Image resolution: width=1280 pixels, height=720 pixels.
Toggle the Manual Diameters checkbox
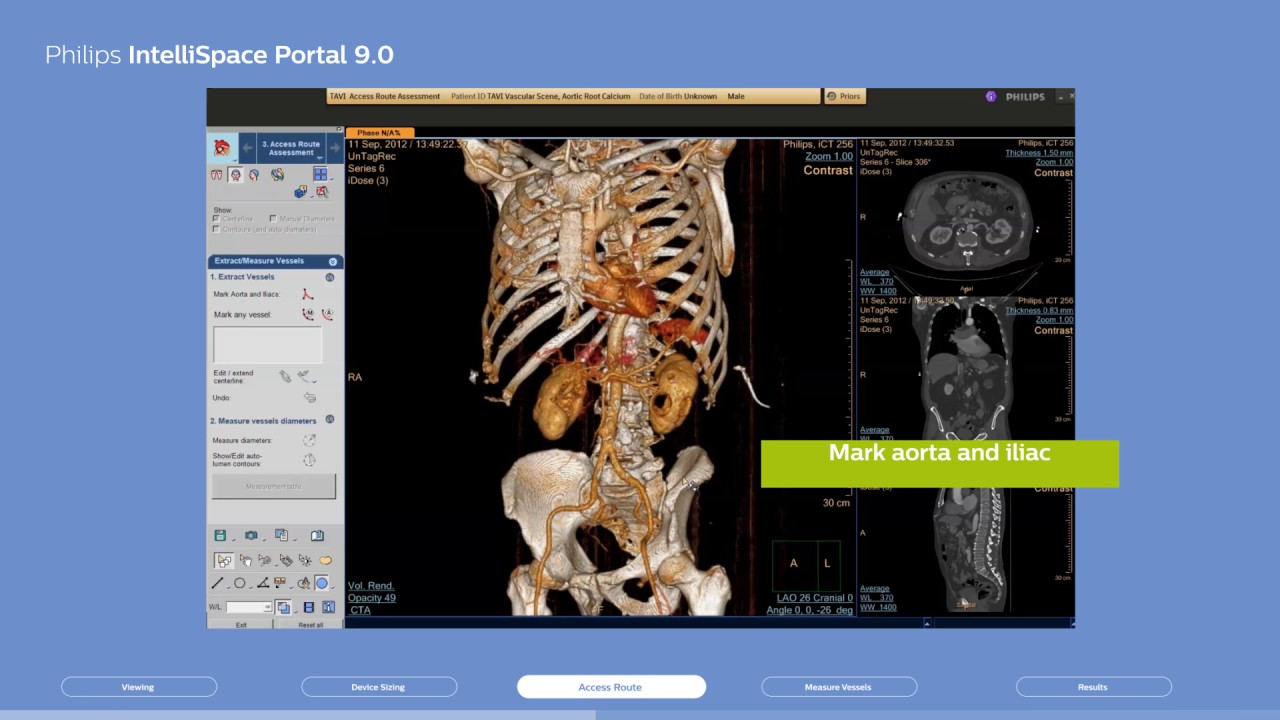[x=273, y=218]
